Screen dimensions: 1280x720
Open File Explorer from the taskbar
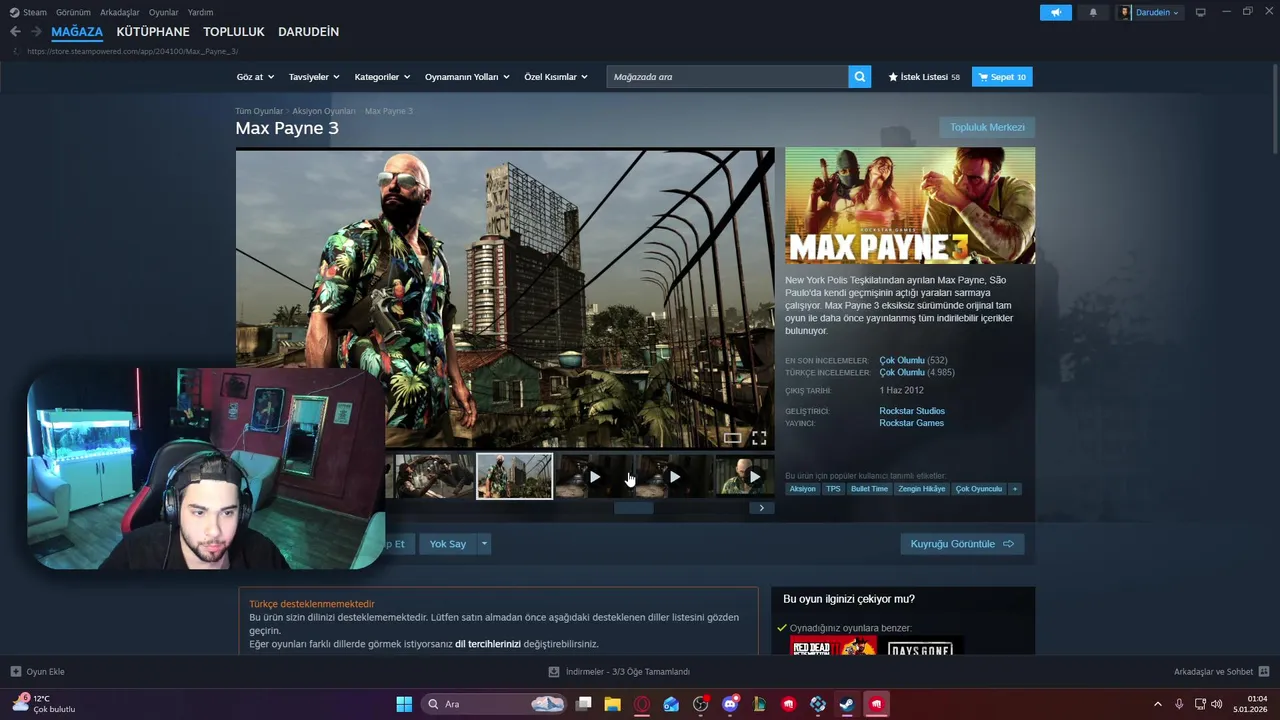[613, 704]
